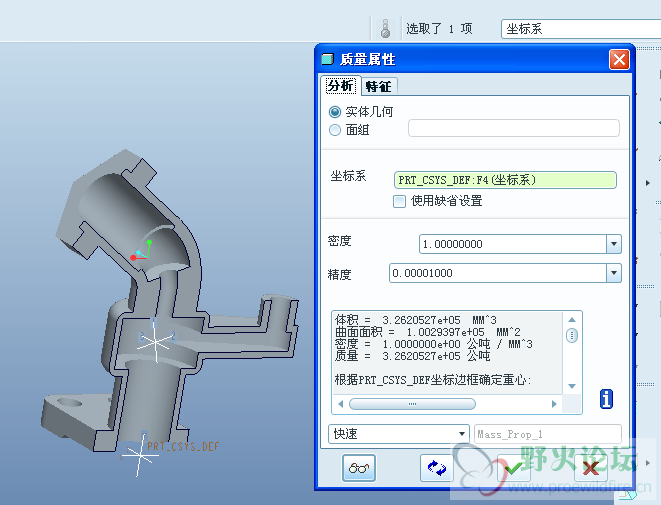The image size is (661, 505).
Task: Click the vertical scrollbar thumb in results
Action: (572, 336)
